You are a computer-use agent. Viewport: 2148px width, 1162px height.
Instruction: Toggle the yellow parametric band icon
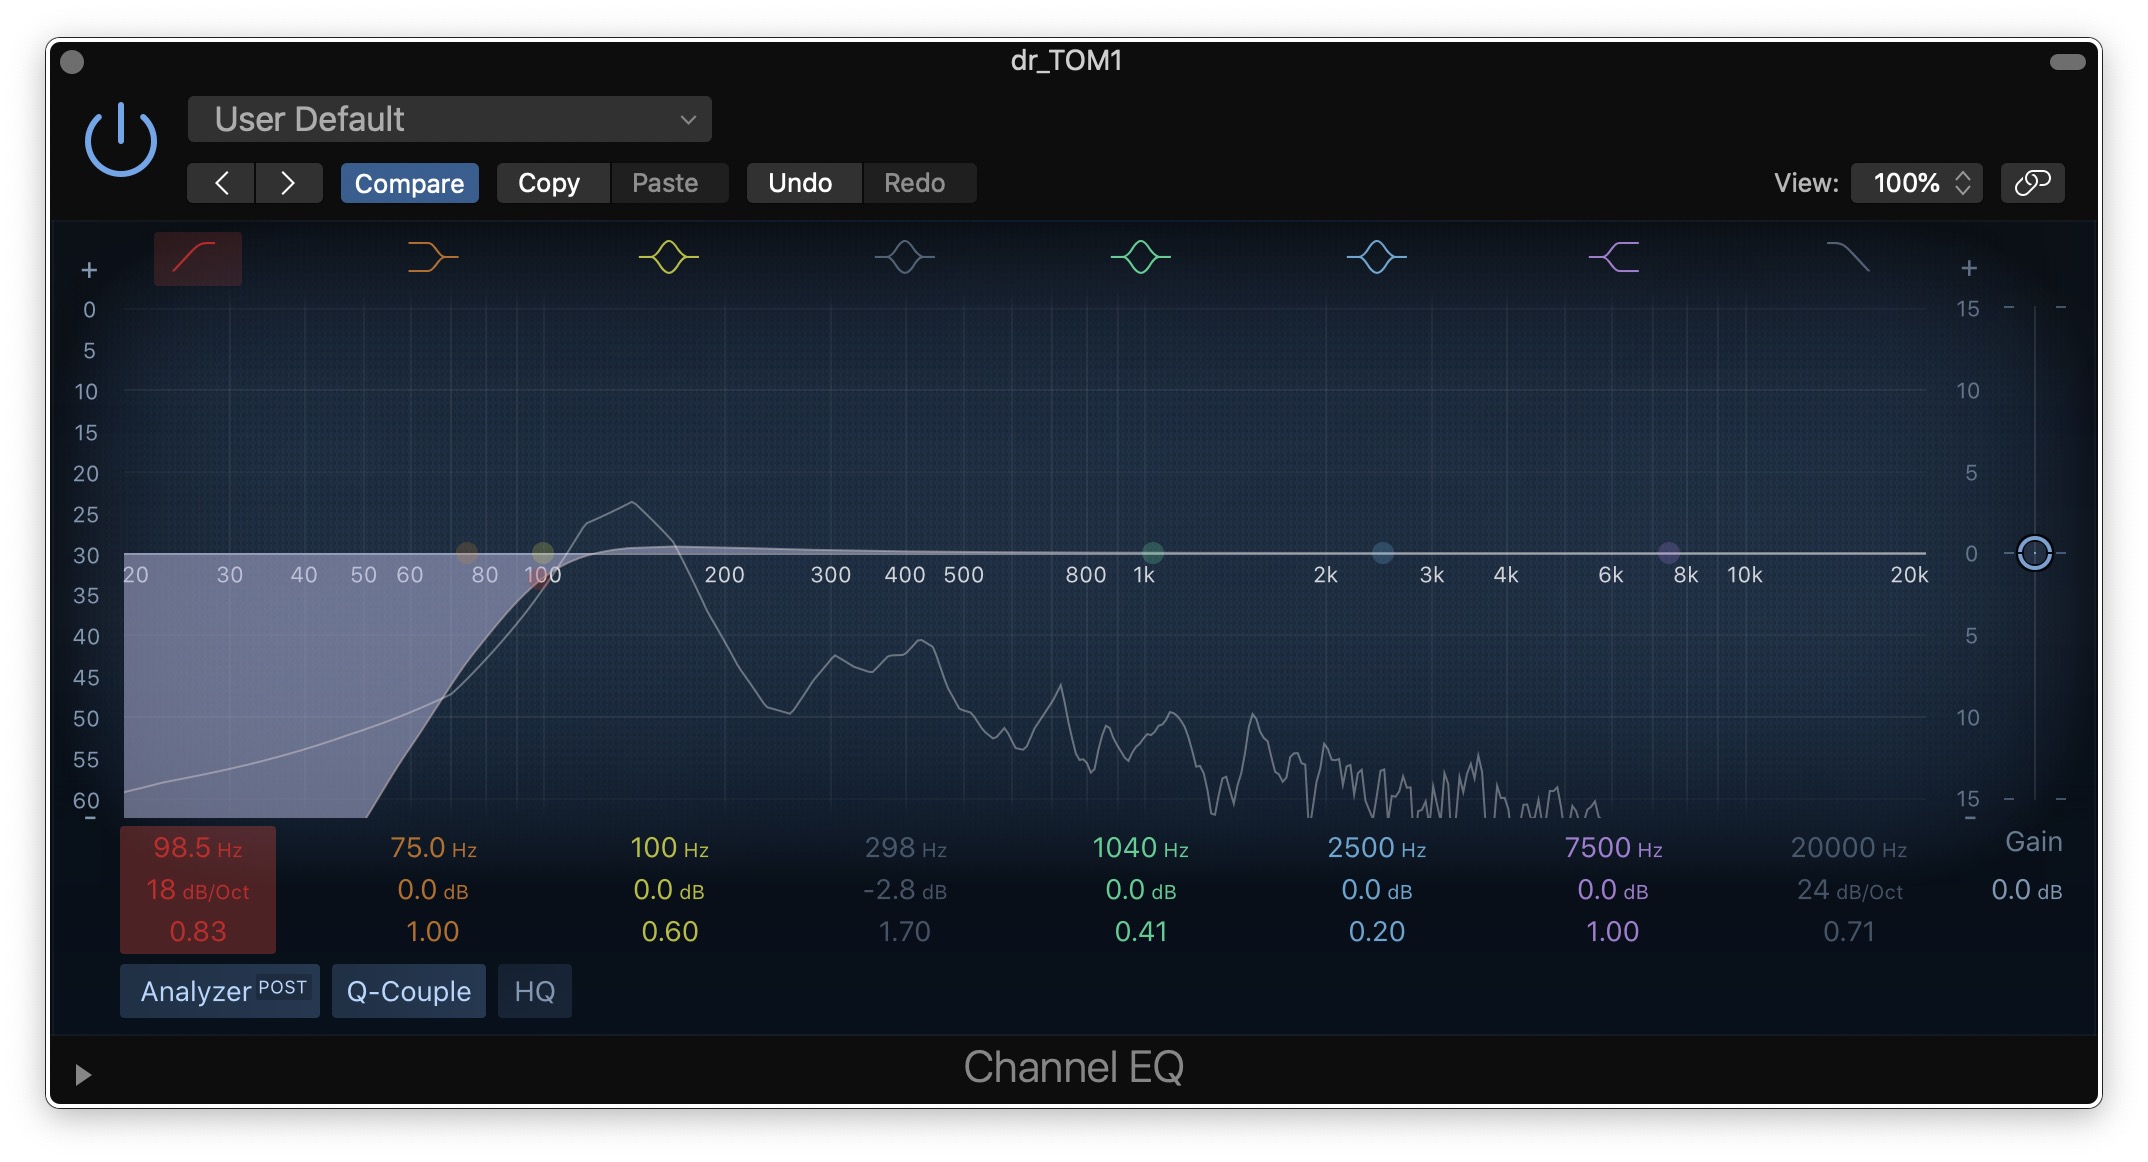(x=668, y=258)
